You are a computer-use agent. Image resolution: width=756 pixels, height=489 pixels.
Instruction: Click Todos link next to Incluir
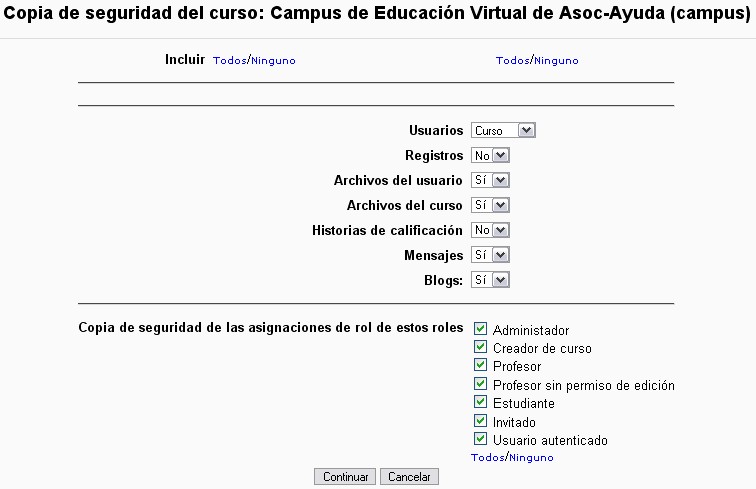(x=230, y=61)
